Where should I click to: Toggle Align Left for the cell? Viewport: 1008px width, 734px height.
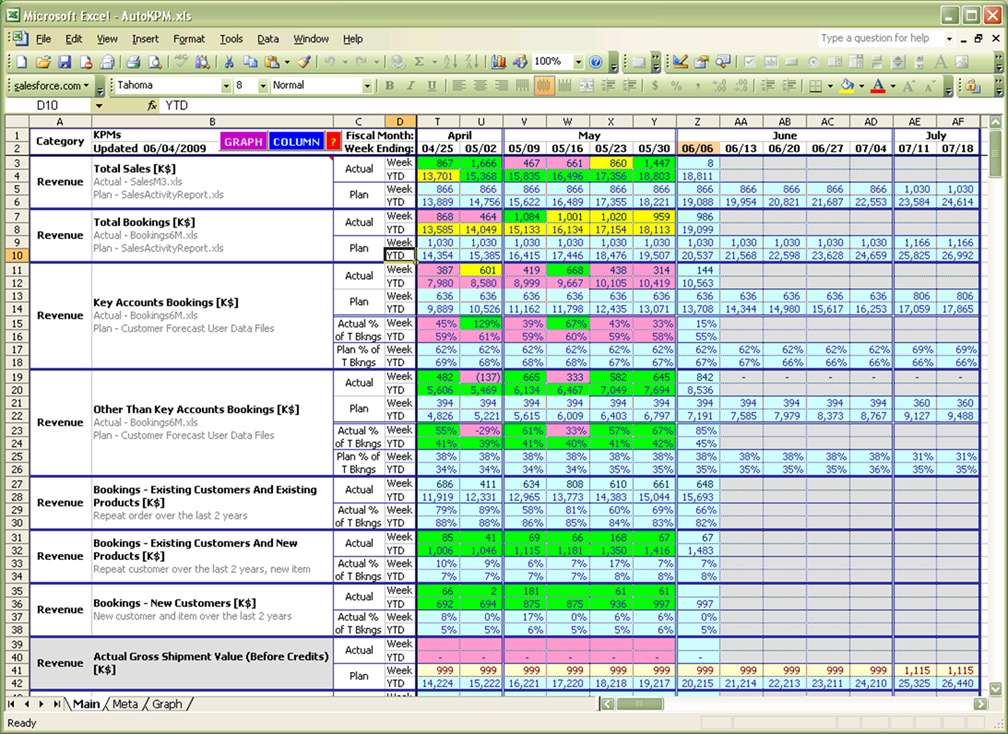(458, 85)
